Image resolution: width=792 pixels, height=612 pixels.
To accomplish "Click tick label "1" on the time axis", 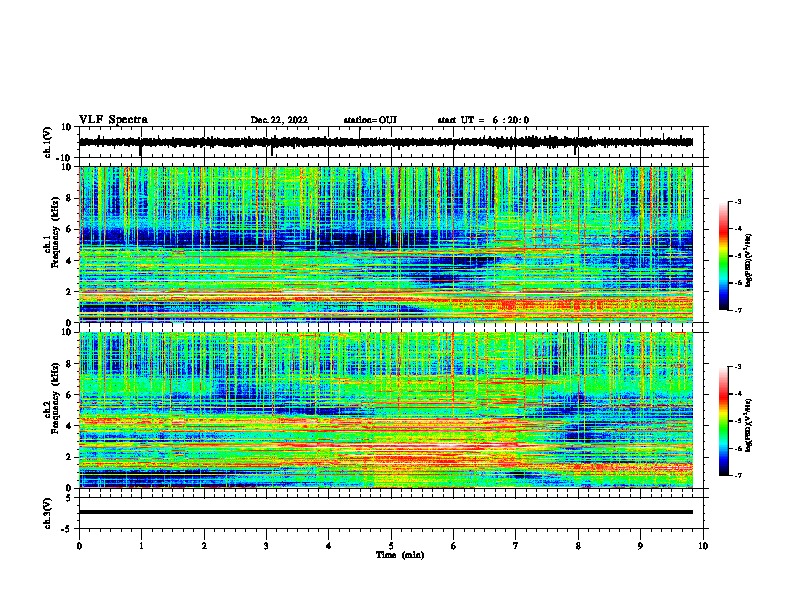I will coord(141,546).
